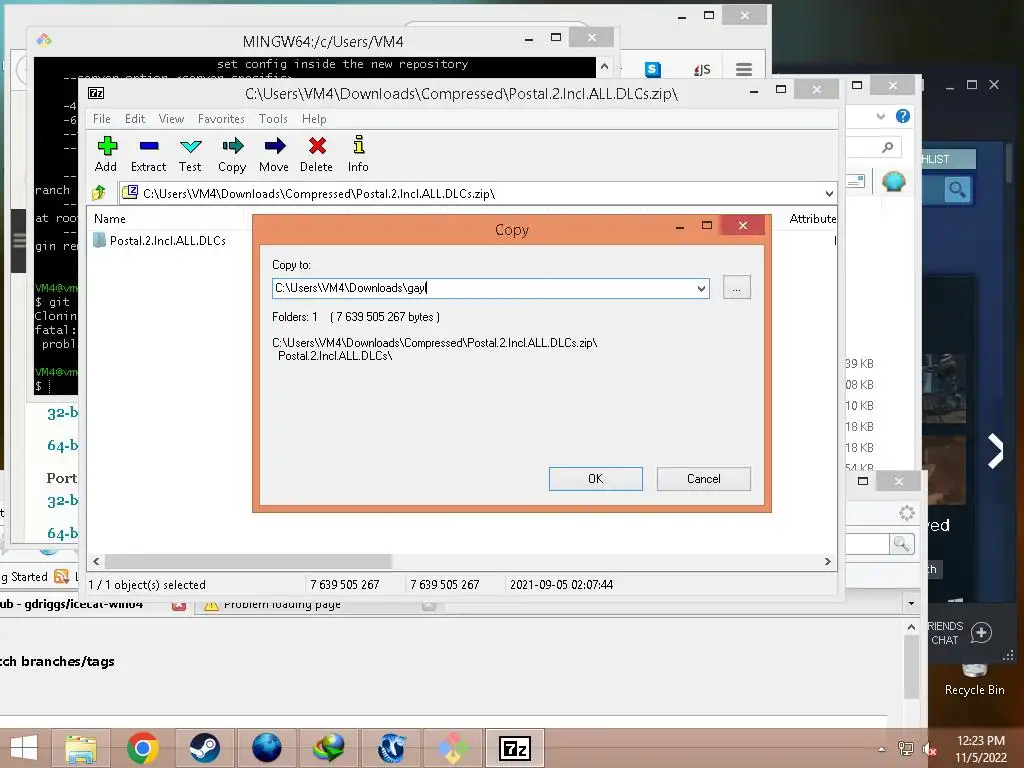The width and height of the screenshot is (1024, 768).
Task: Click the Delete toolbar icon
Action: click(x=317, y=154)
